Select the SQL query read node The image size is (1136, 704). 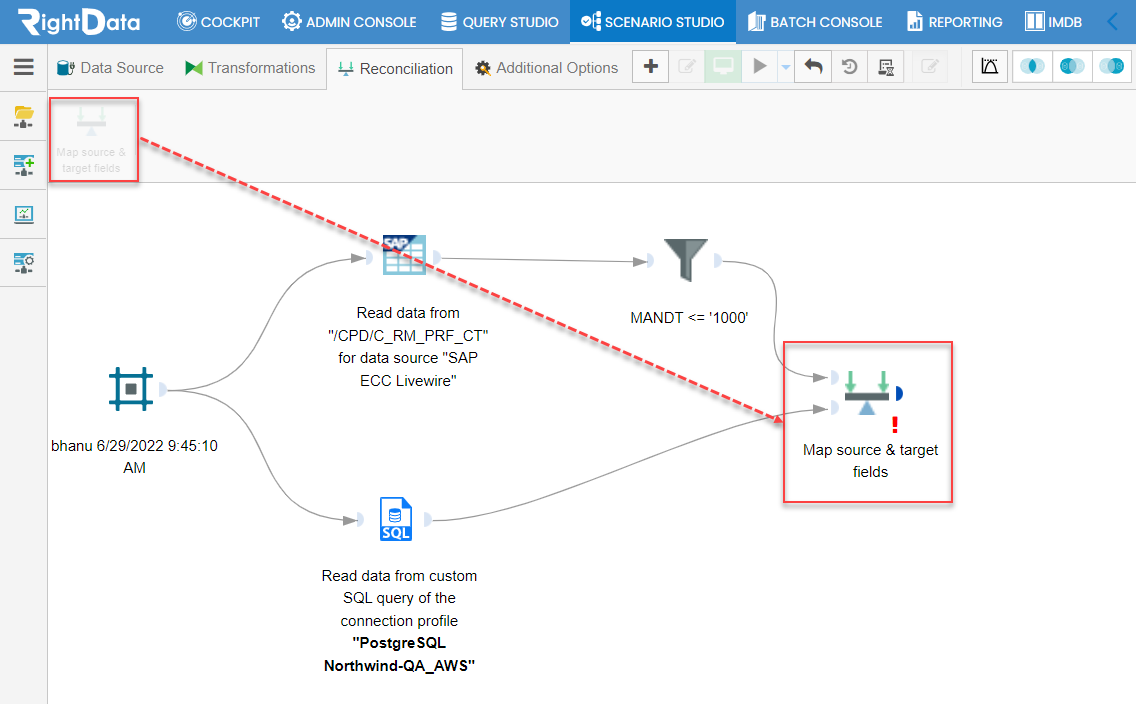[x=396, y=519]
